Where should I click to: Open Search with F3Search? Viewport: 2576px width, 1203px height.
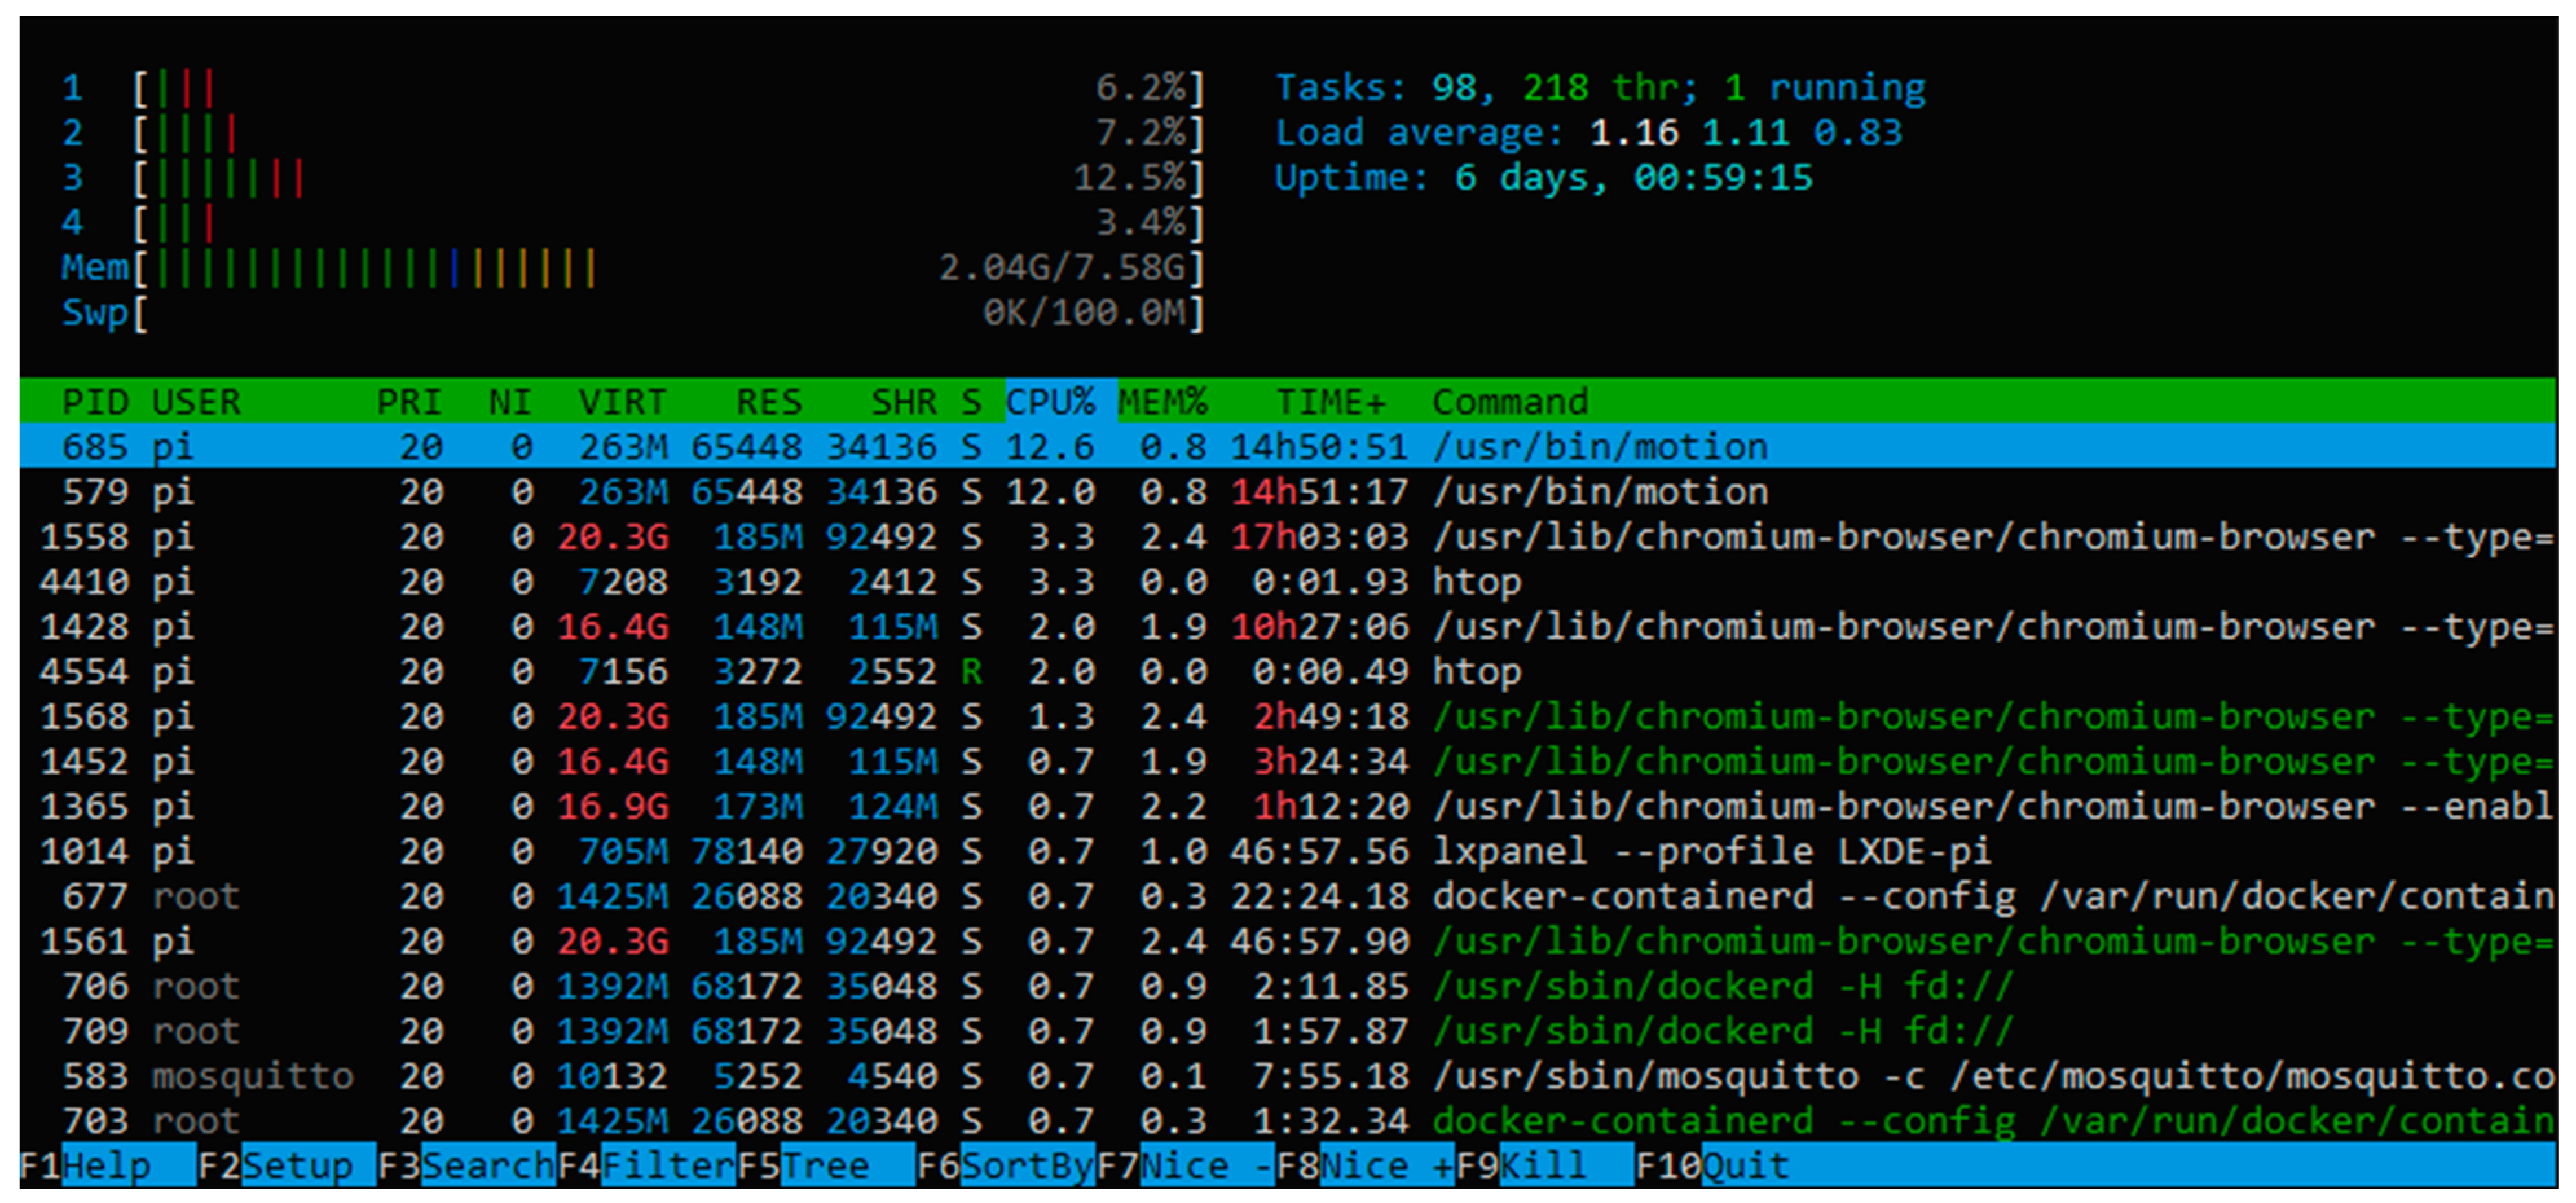pos(470,1165)
